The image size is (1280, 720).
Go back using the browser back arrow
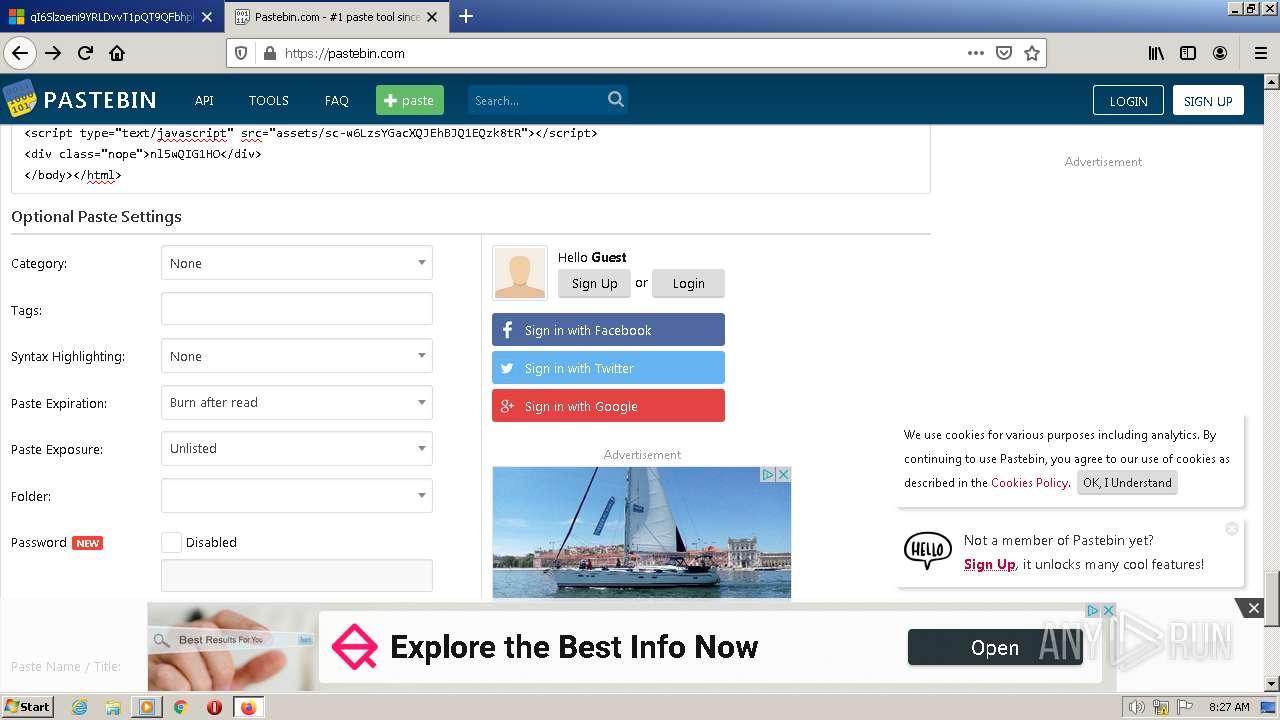(x=20, y=53)
